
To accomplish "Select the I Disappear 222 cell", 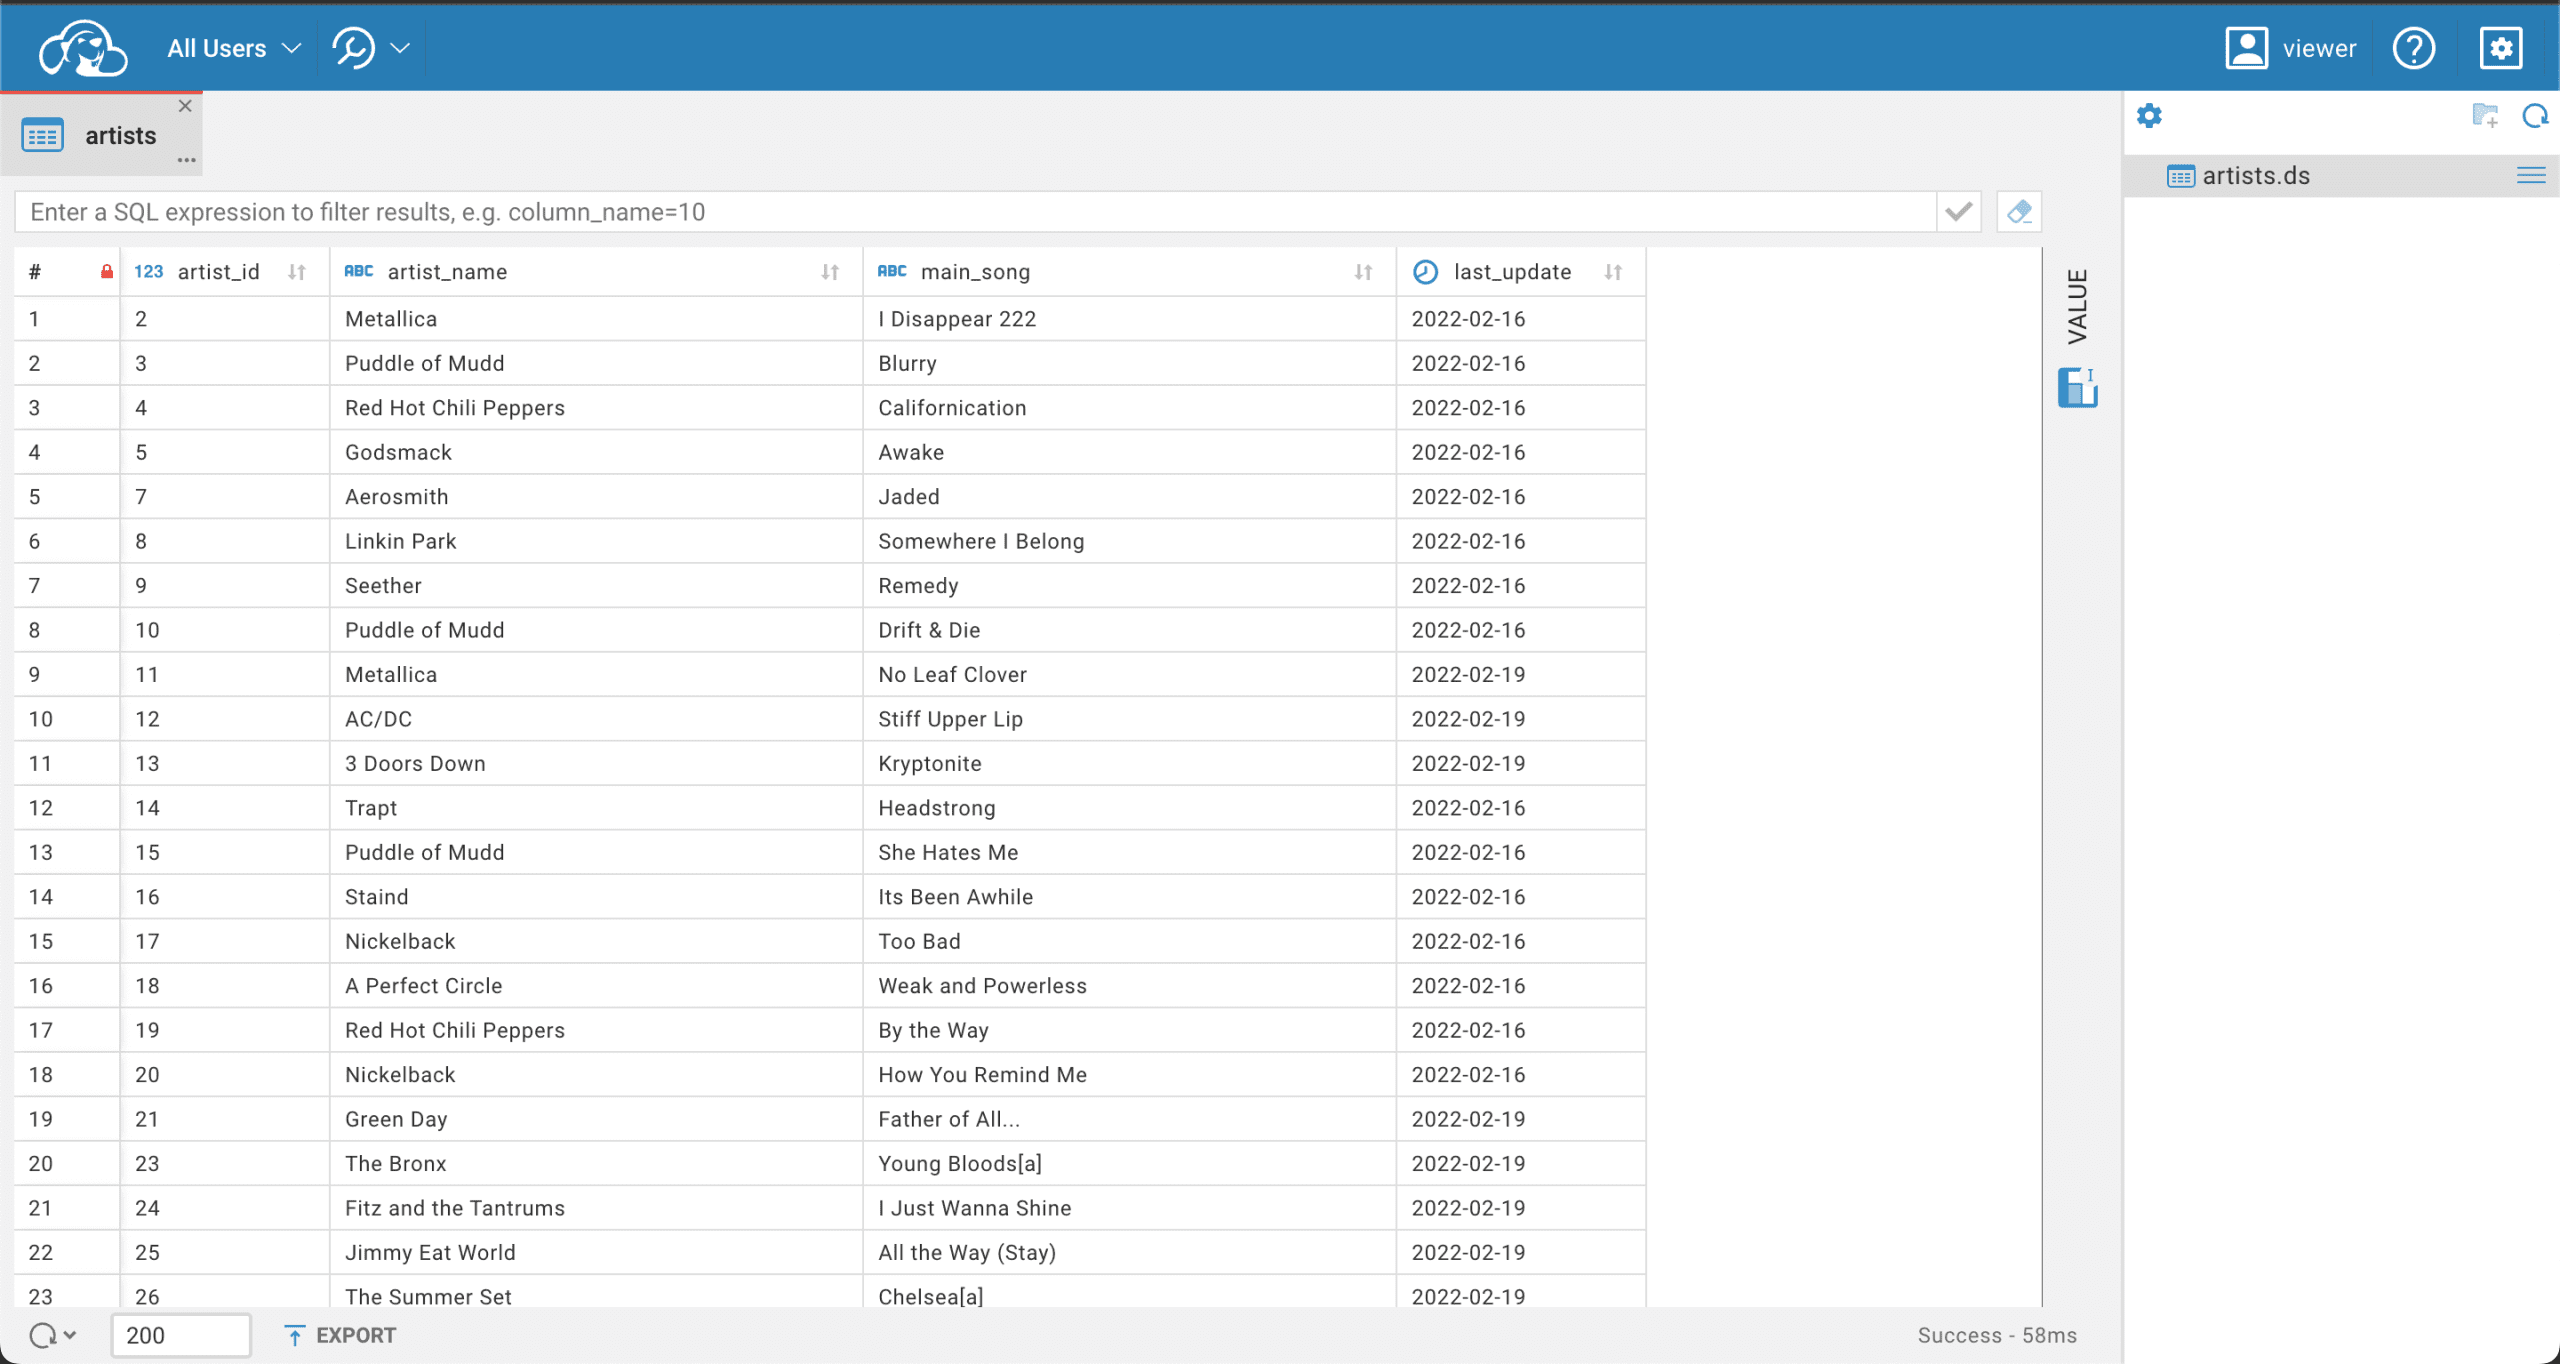I will tap(1129, 319).
